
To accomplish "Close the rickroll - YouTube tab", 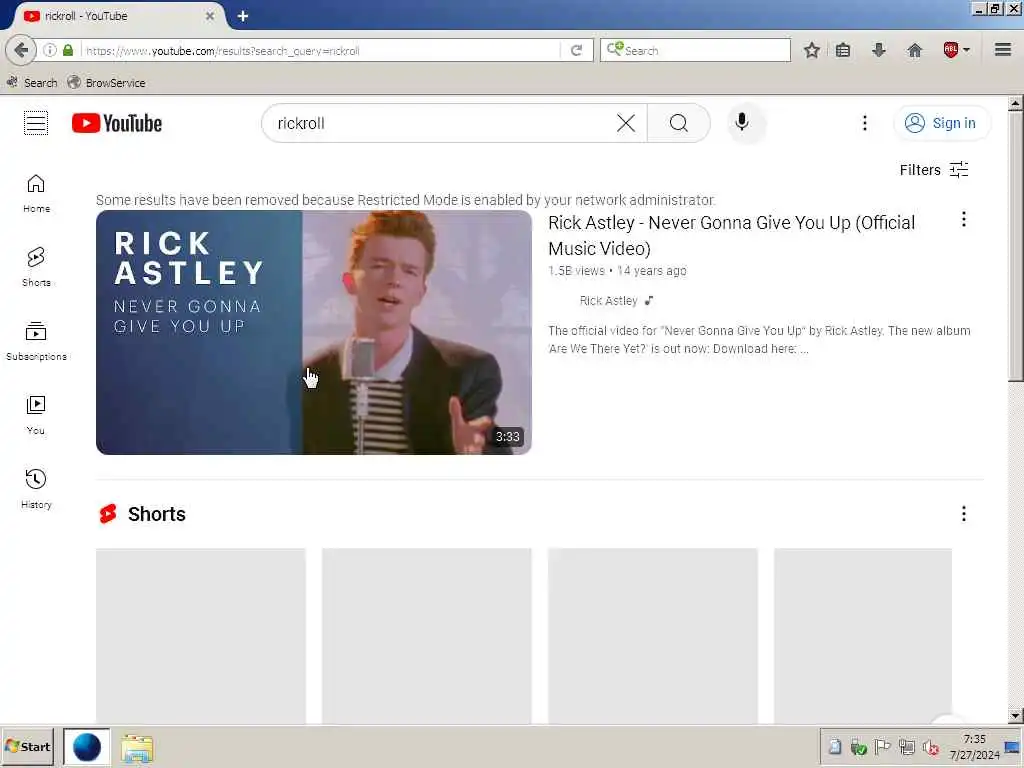I will point(210,16).
